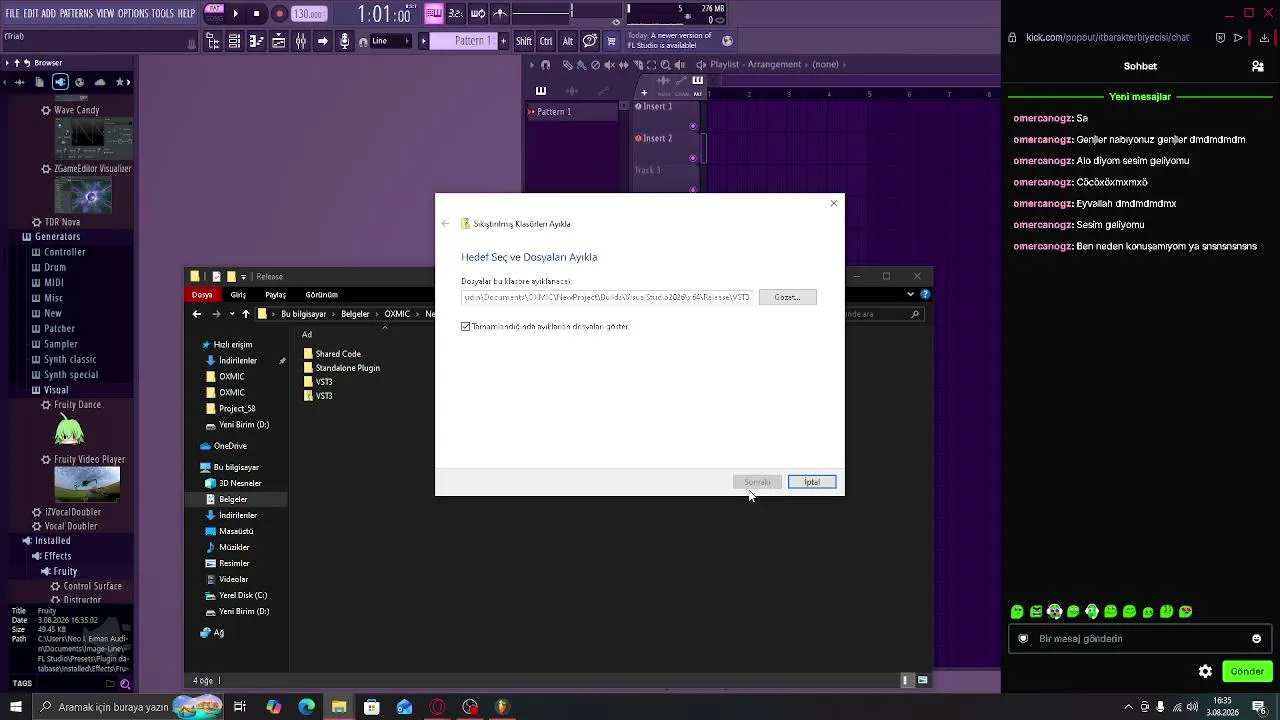
Task: Open the starred favorites tab in Browser
Action: [x=122, y=82]
